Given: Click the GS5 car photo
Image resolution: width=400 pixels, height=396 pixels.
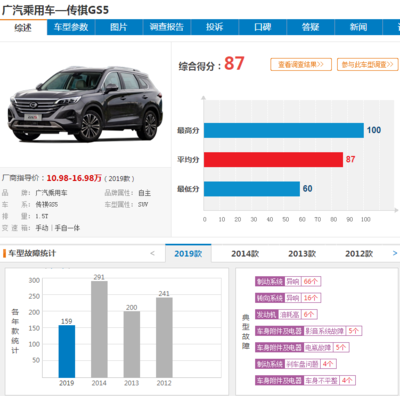Looking at the screenshot, I should click(x=85, y=103).
